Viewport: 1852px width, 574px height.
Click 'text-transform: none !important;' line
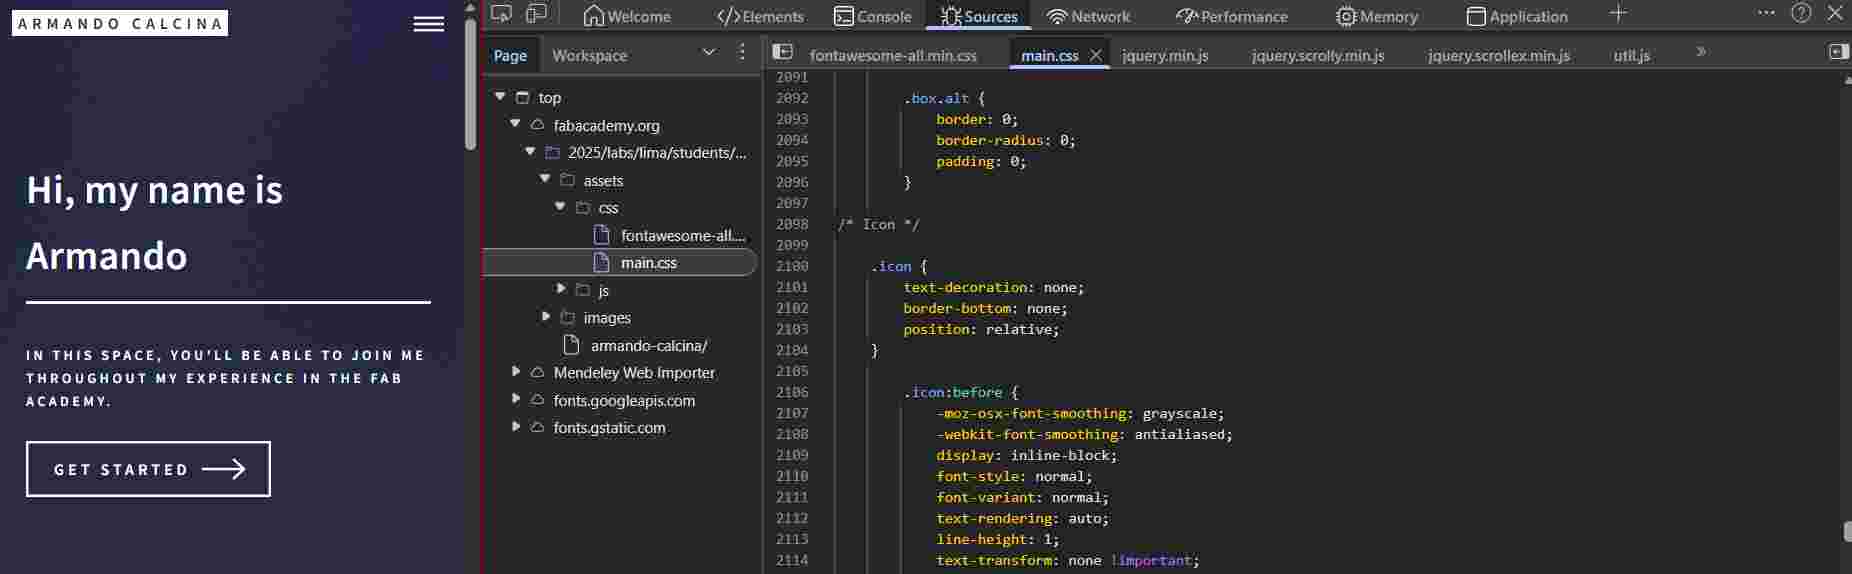click(1067, 560)
